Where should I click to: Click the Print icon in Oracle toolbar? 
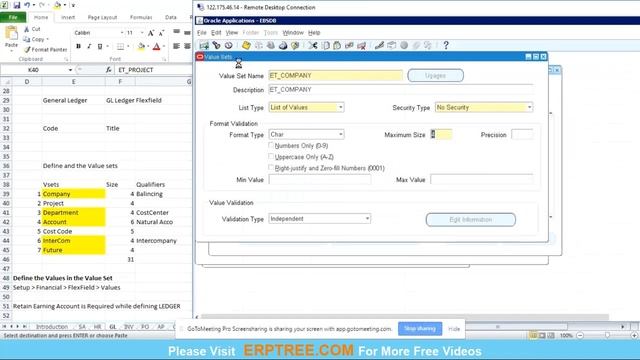click(x=283, y=45)
